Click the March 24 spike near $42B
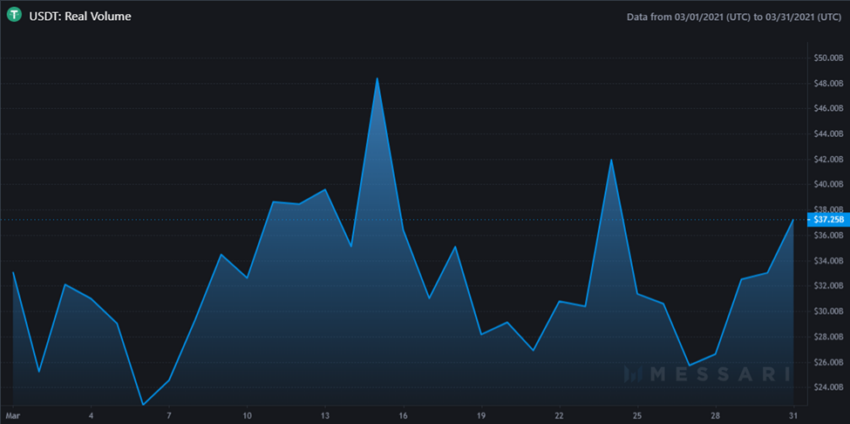This screenshot has width=850, height=424. [611, 160]
